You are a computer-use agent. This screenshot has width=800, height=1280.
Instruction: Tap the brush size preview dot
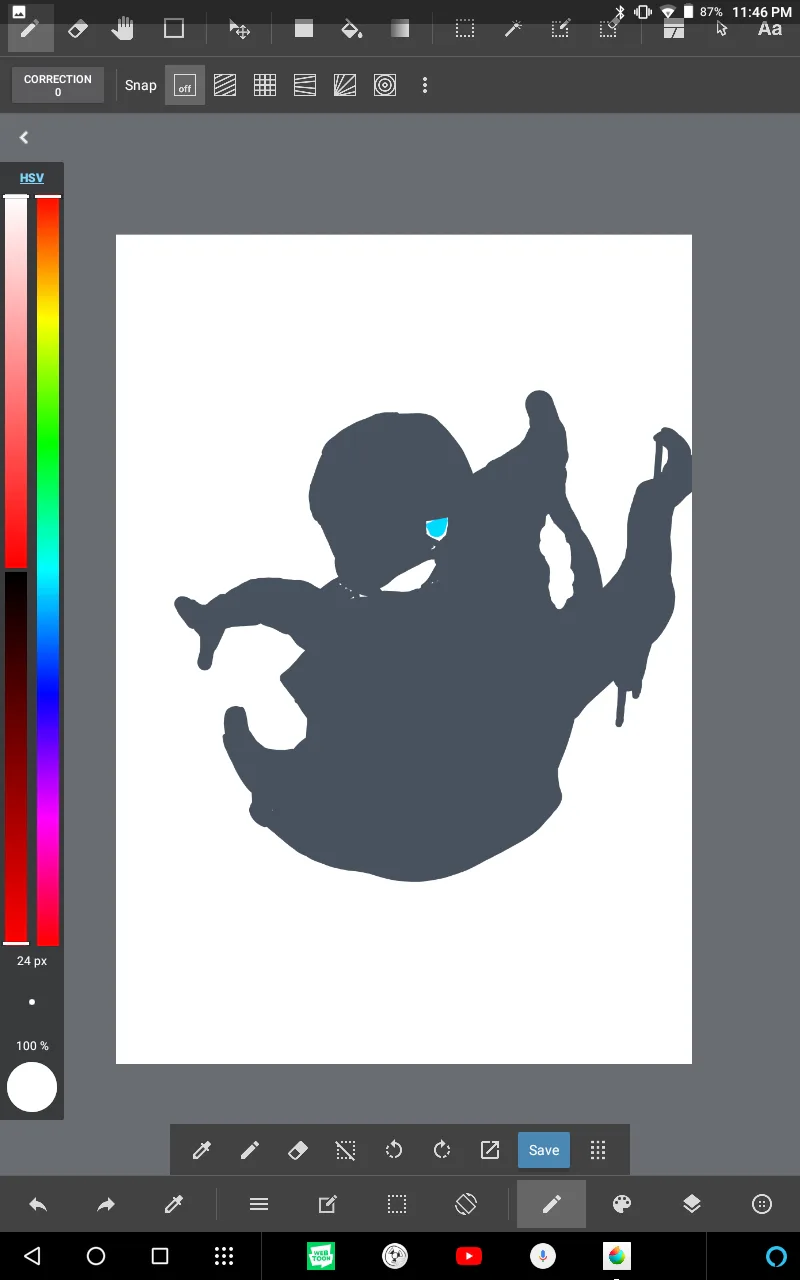[32, 1001]
